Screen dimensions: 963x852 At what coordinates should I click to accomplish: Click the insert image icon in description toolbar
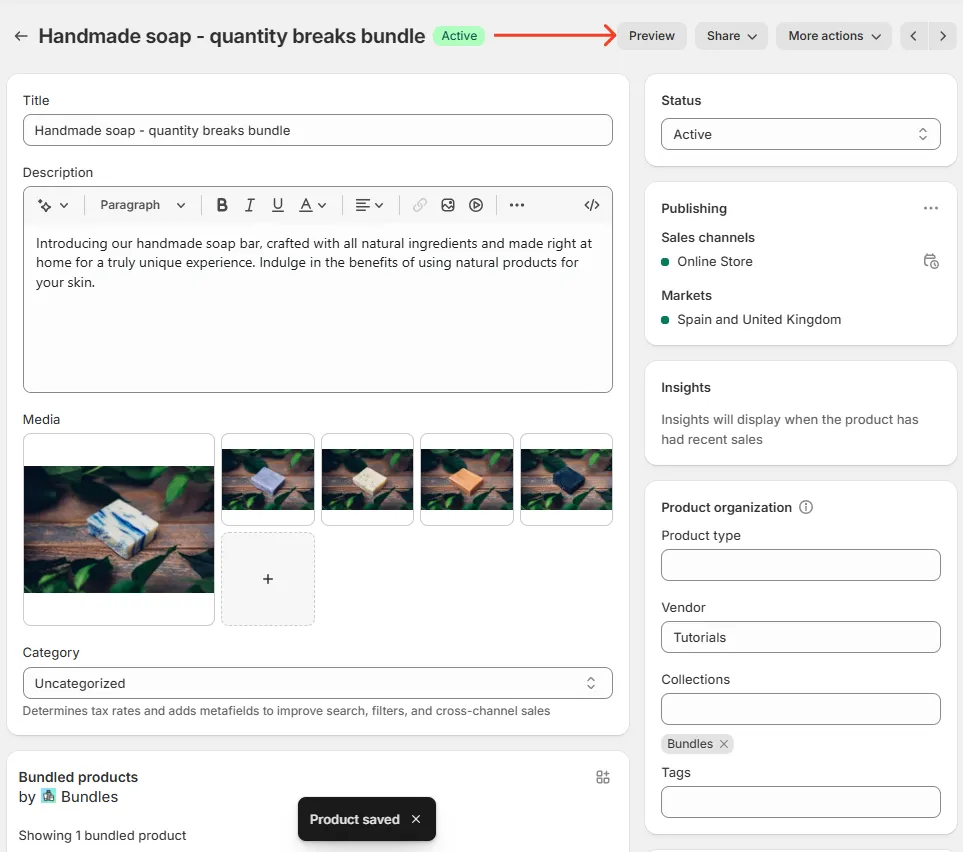point(447,205)
